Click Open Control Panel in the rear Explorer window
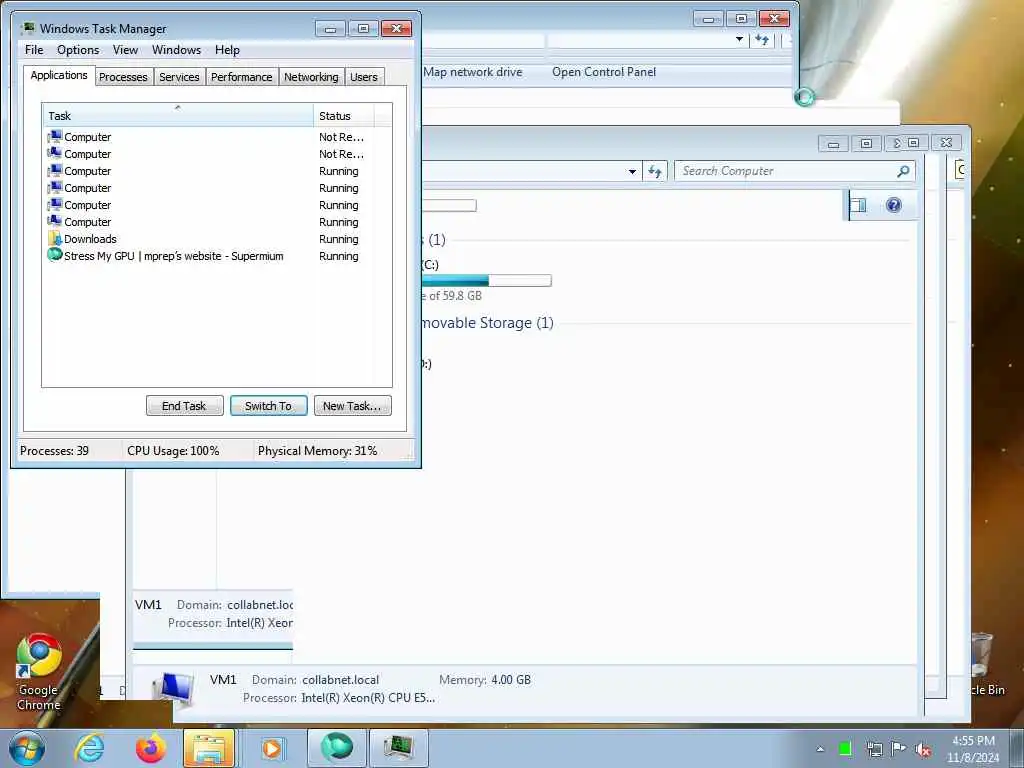 tap(604, 72)
